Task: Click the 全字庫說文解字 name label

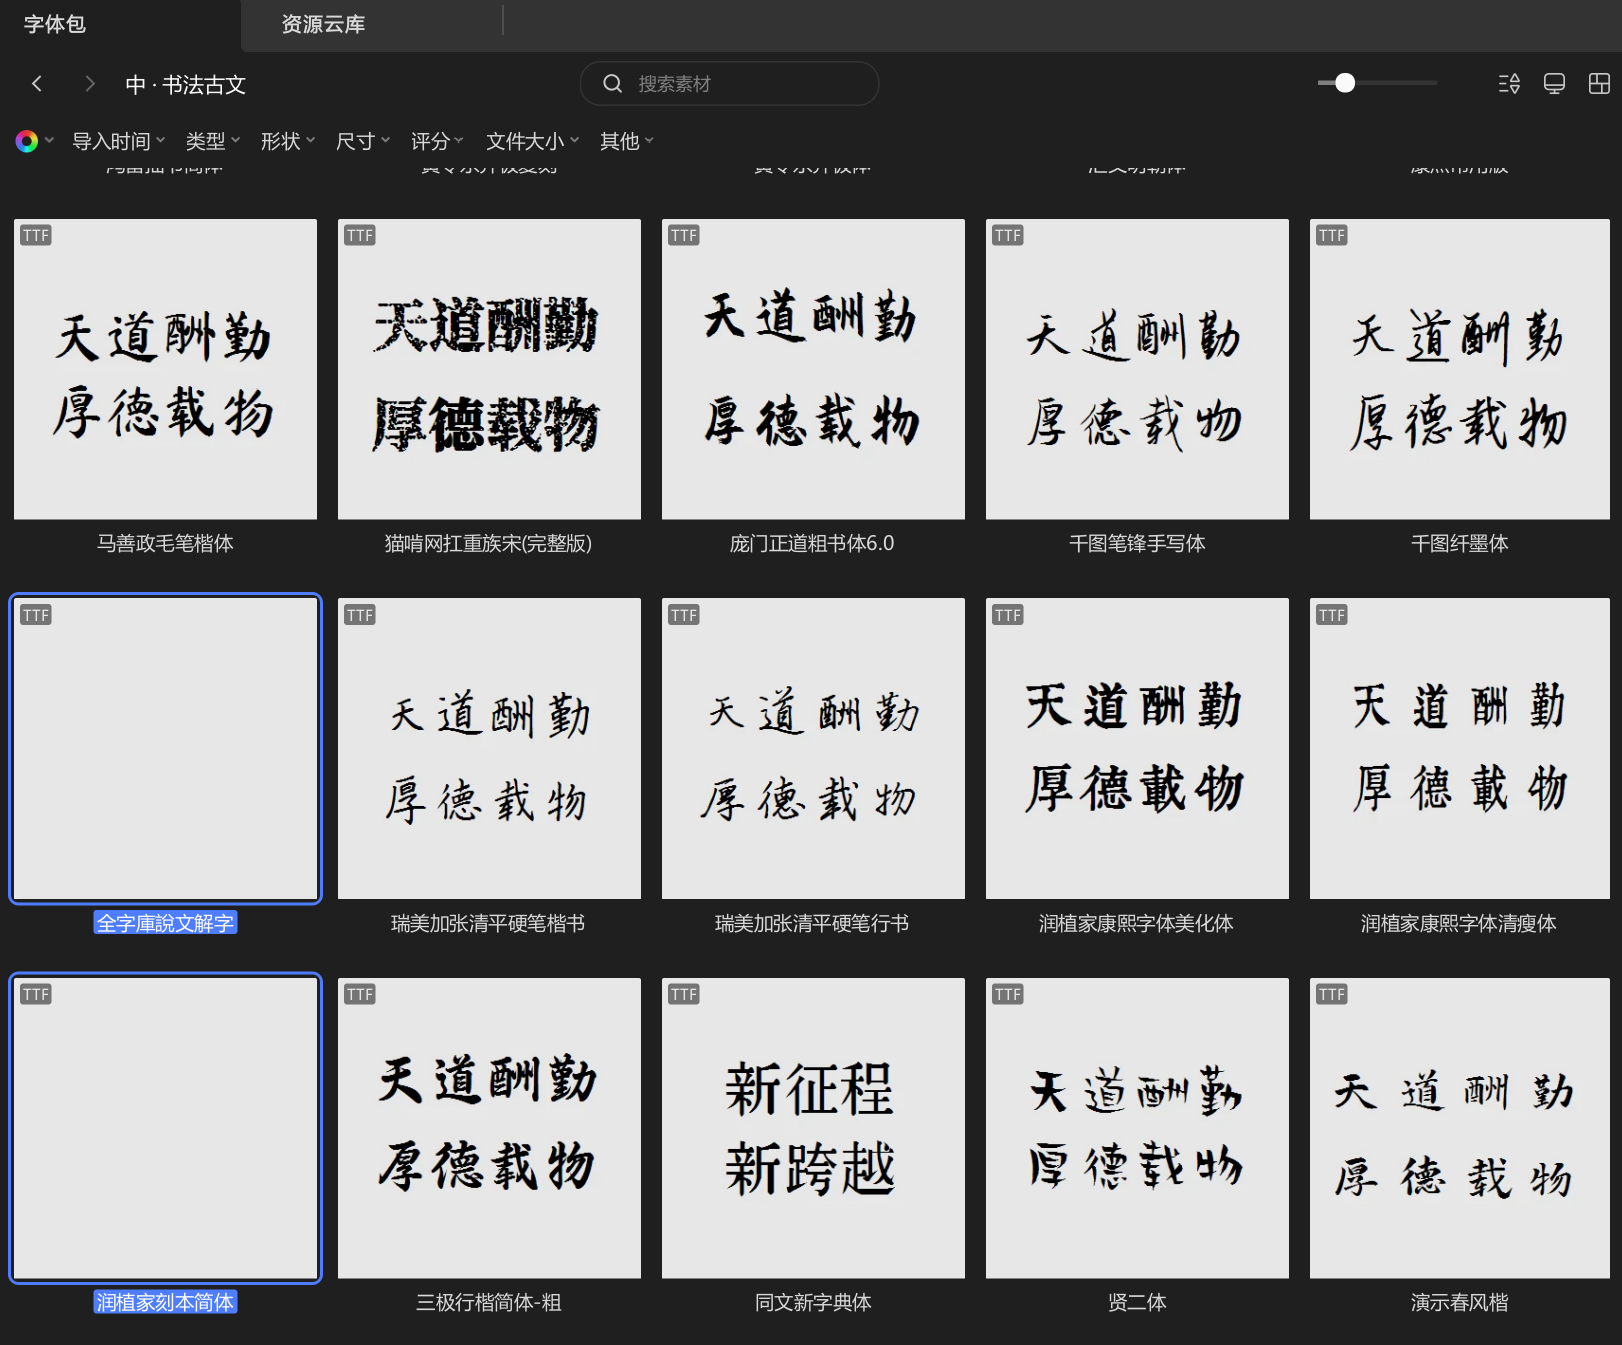Action: coord(165,923)
